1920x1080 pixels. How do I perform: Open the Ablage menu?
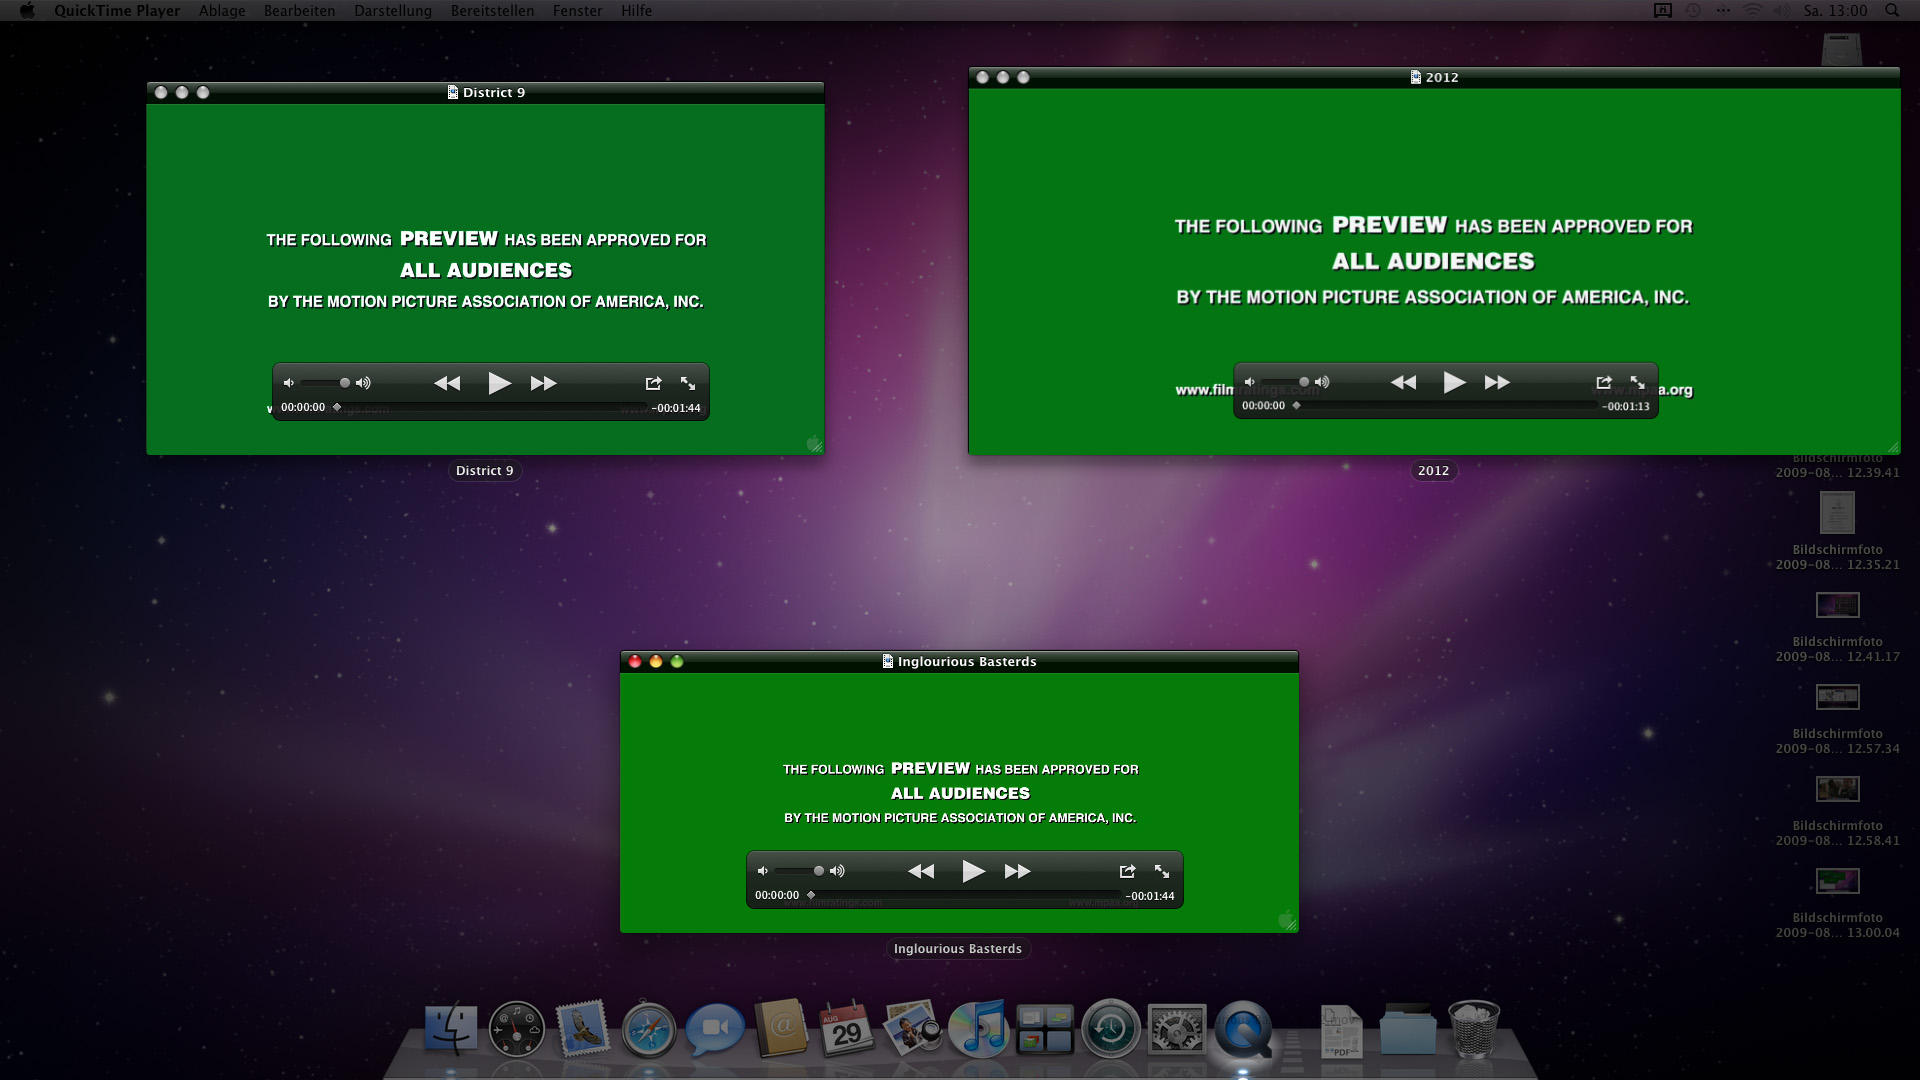[x=222, y=10]
